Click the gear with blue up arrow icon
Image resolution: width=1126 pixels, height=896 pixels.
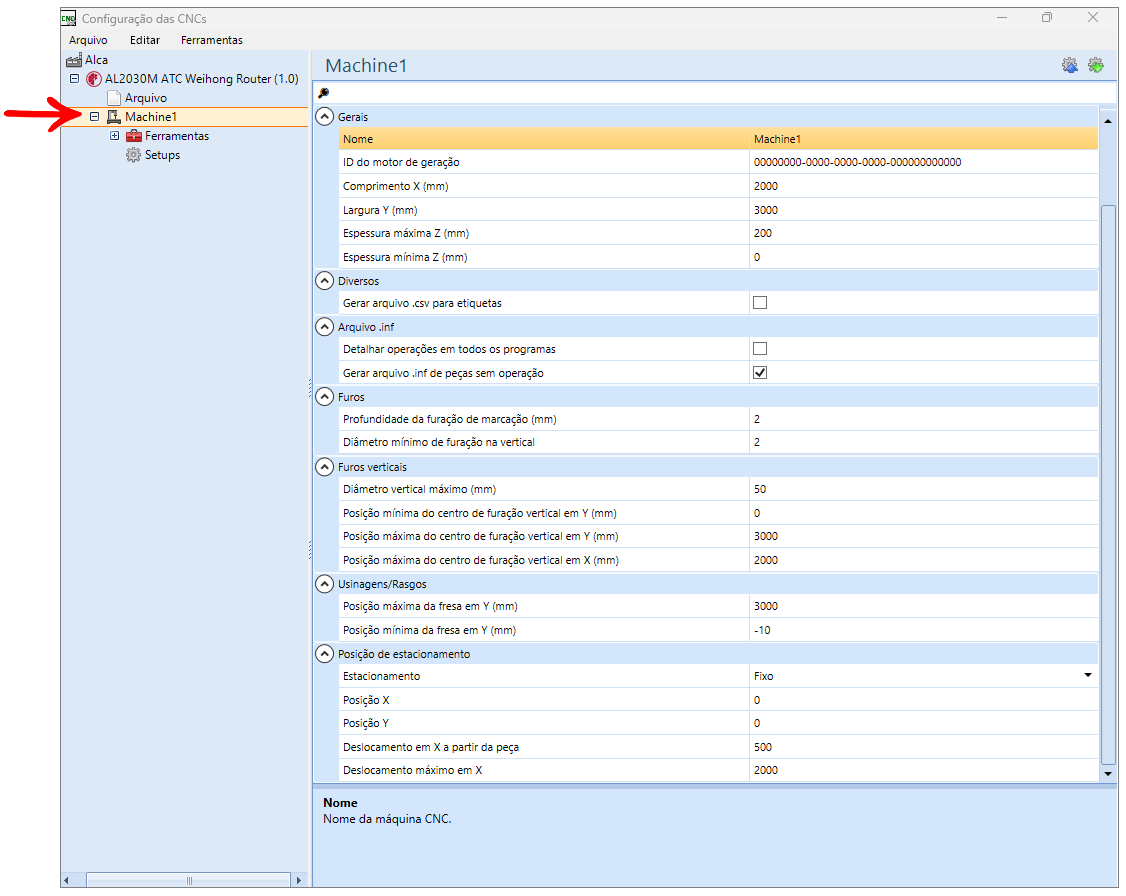1070,66
